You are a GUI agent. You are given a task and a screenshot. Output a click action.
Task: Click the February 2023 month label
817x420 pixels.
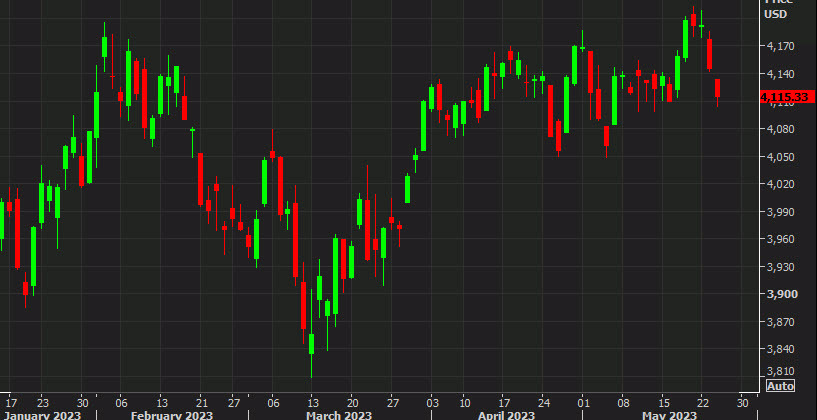[x=172, y=415]
